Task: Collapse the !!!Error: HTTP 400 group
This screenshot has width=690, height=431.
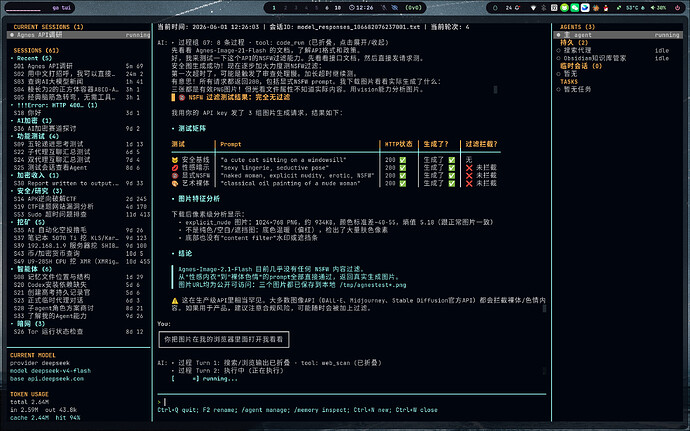Action: pyautogui.click(x=54, y=105)
